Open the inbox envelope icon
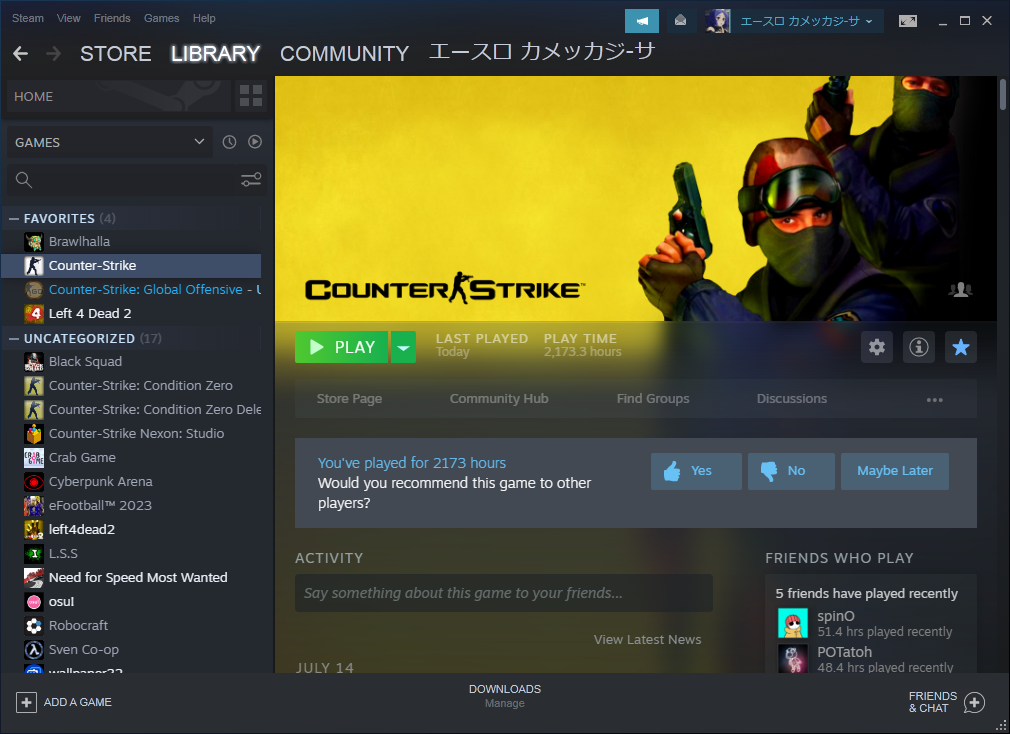 point(680,20)
